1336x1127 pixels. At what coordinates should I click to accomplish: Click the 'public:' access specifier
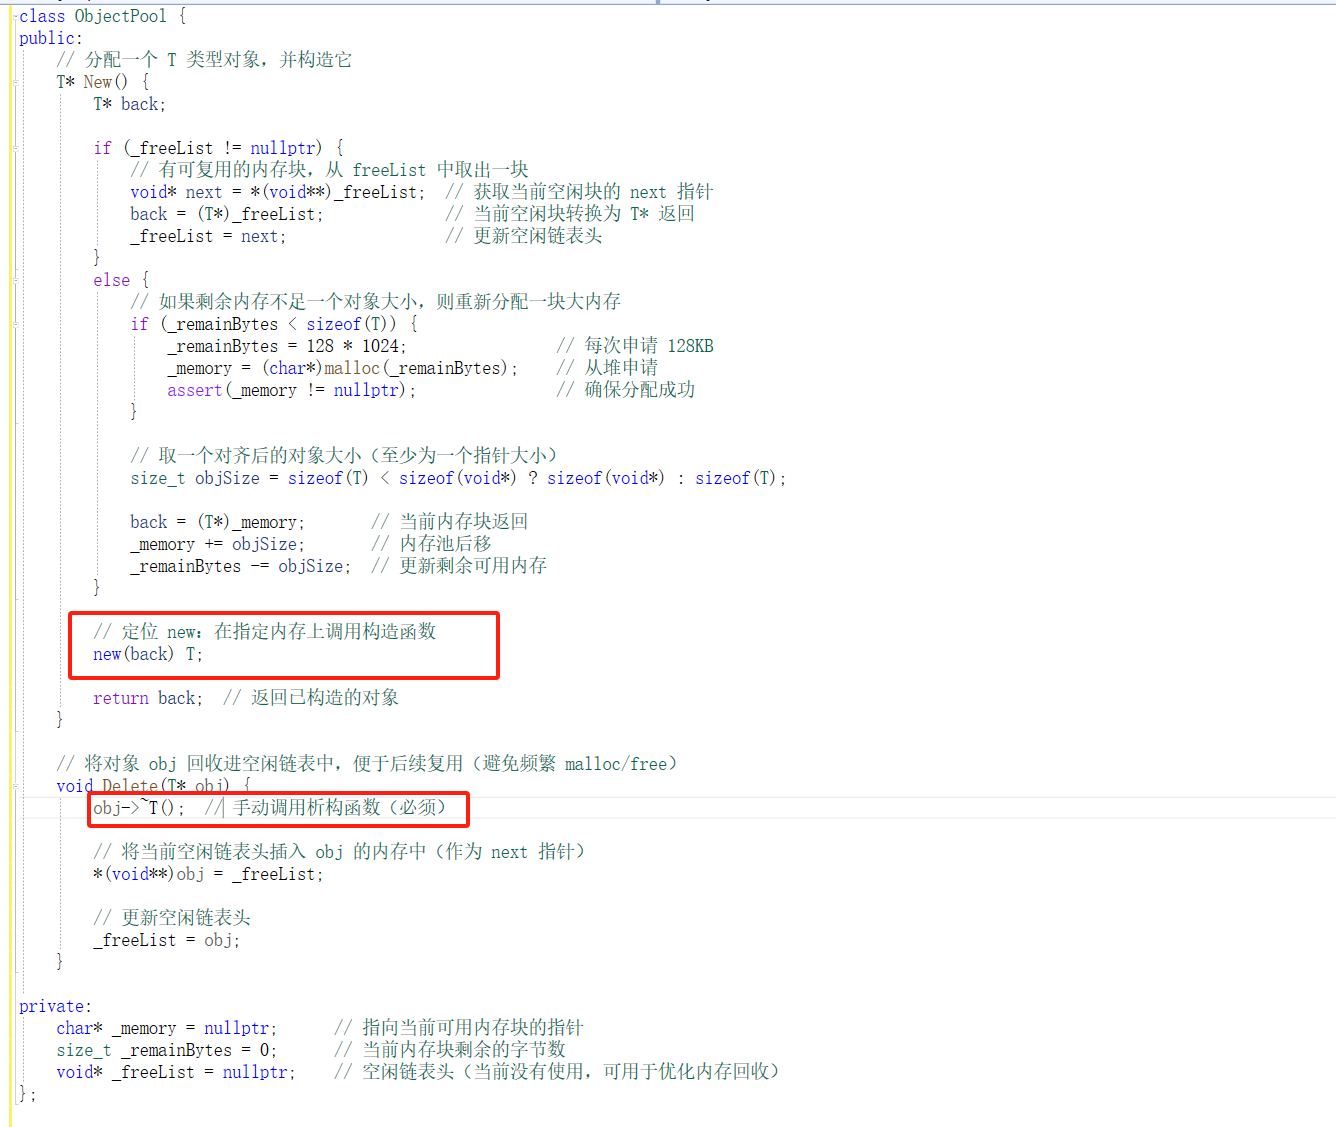(51, 38)
